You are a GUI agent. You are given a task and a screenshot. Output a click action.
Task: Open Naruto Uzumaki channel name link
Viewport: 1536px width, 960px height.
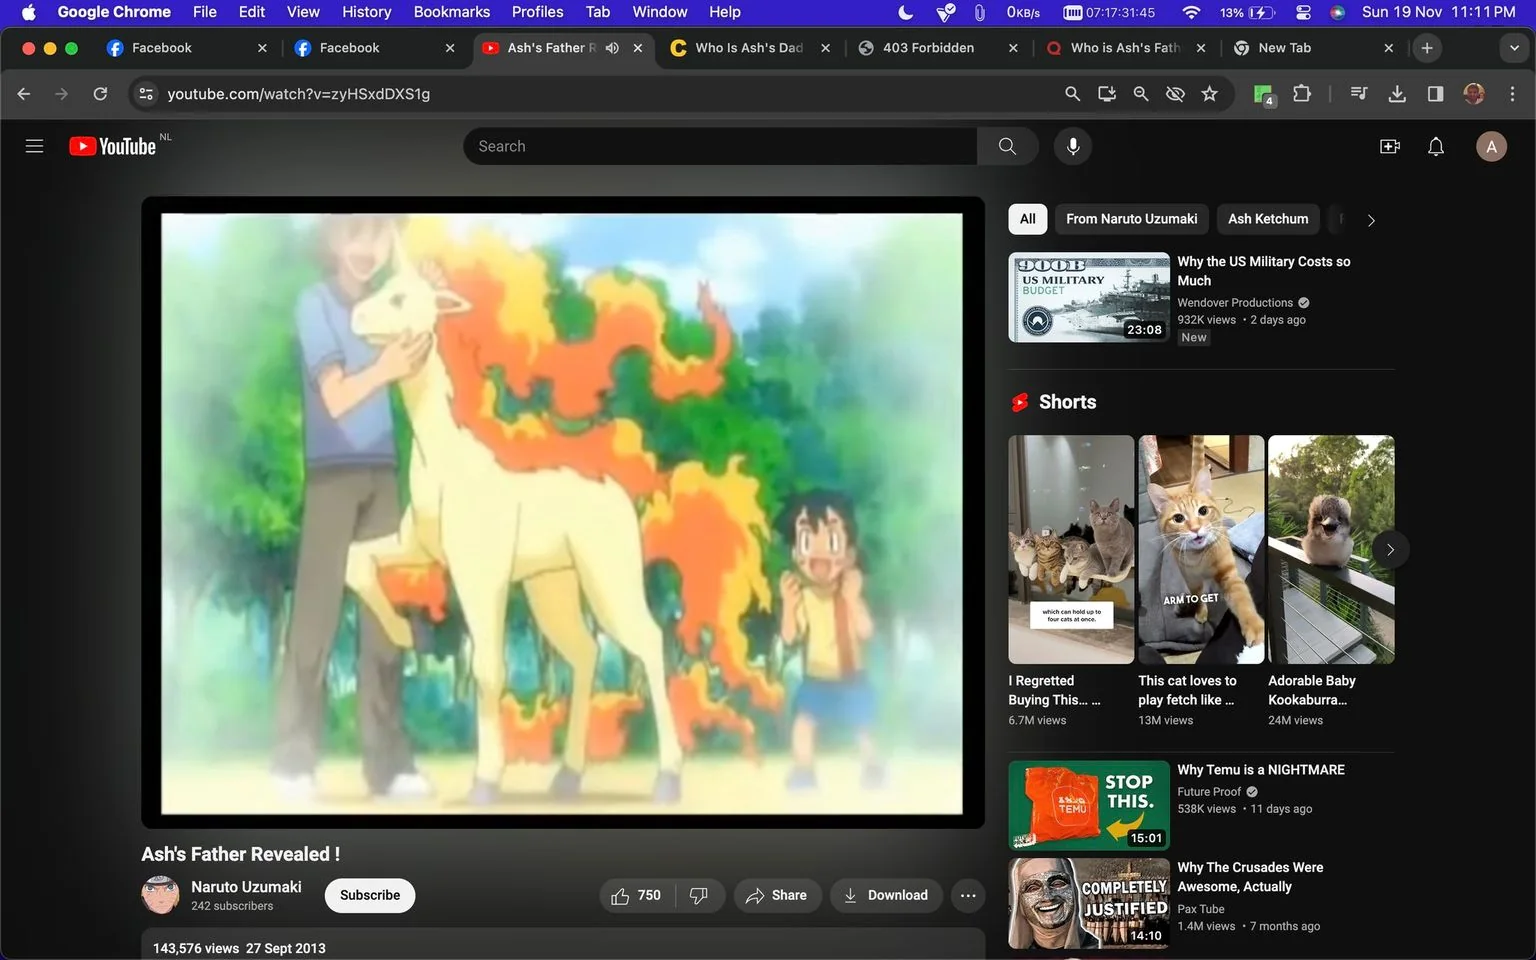246,887
